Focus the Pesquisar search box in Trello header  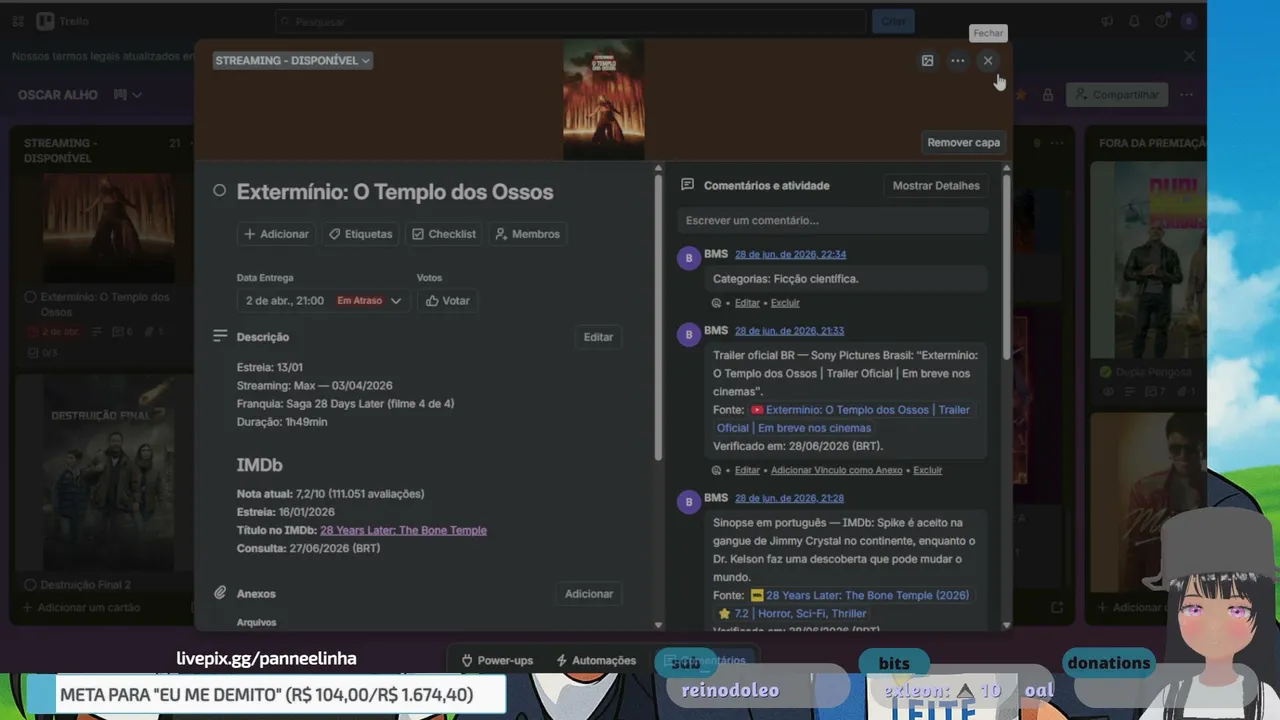[x=570, y=21]
